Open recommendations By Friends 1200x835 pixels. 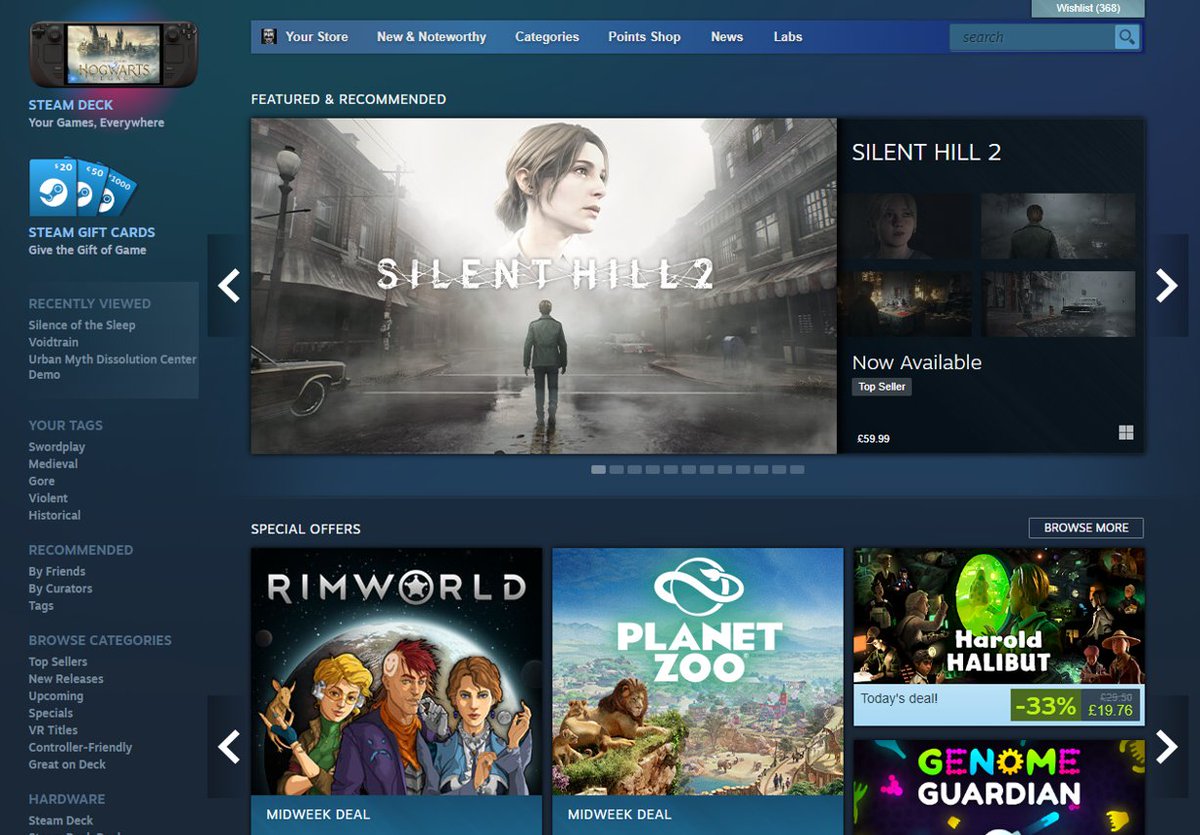tap(57, 572)
